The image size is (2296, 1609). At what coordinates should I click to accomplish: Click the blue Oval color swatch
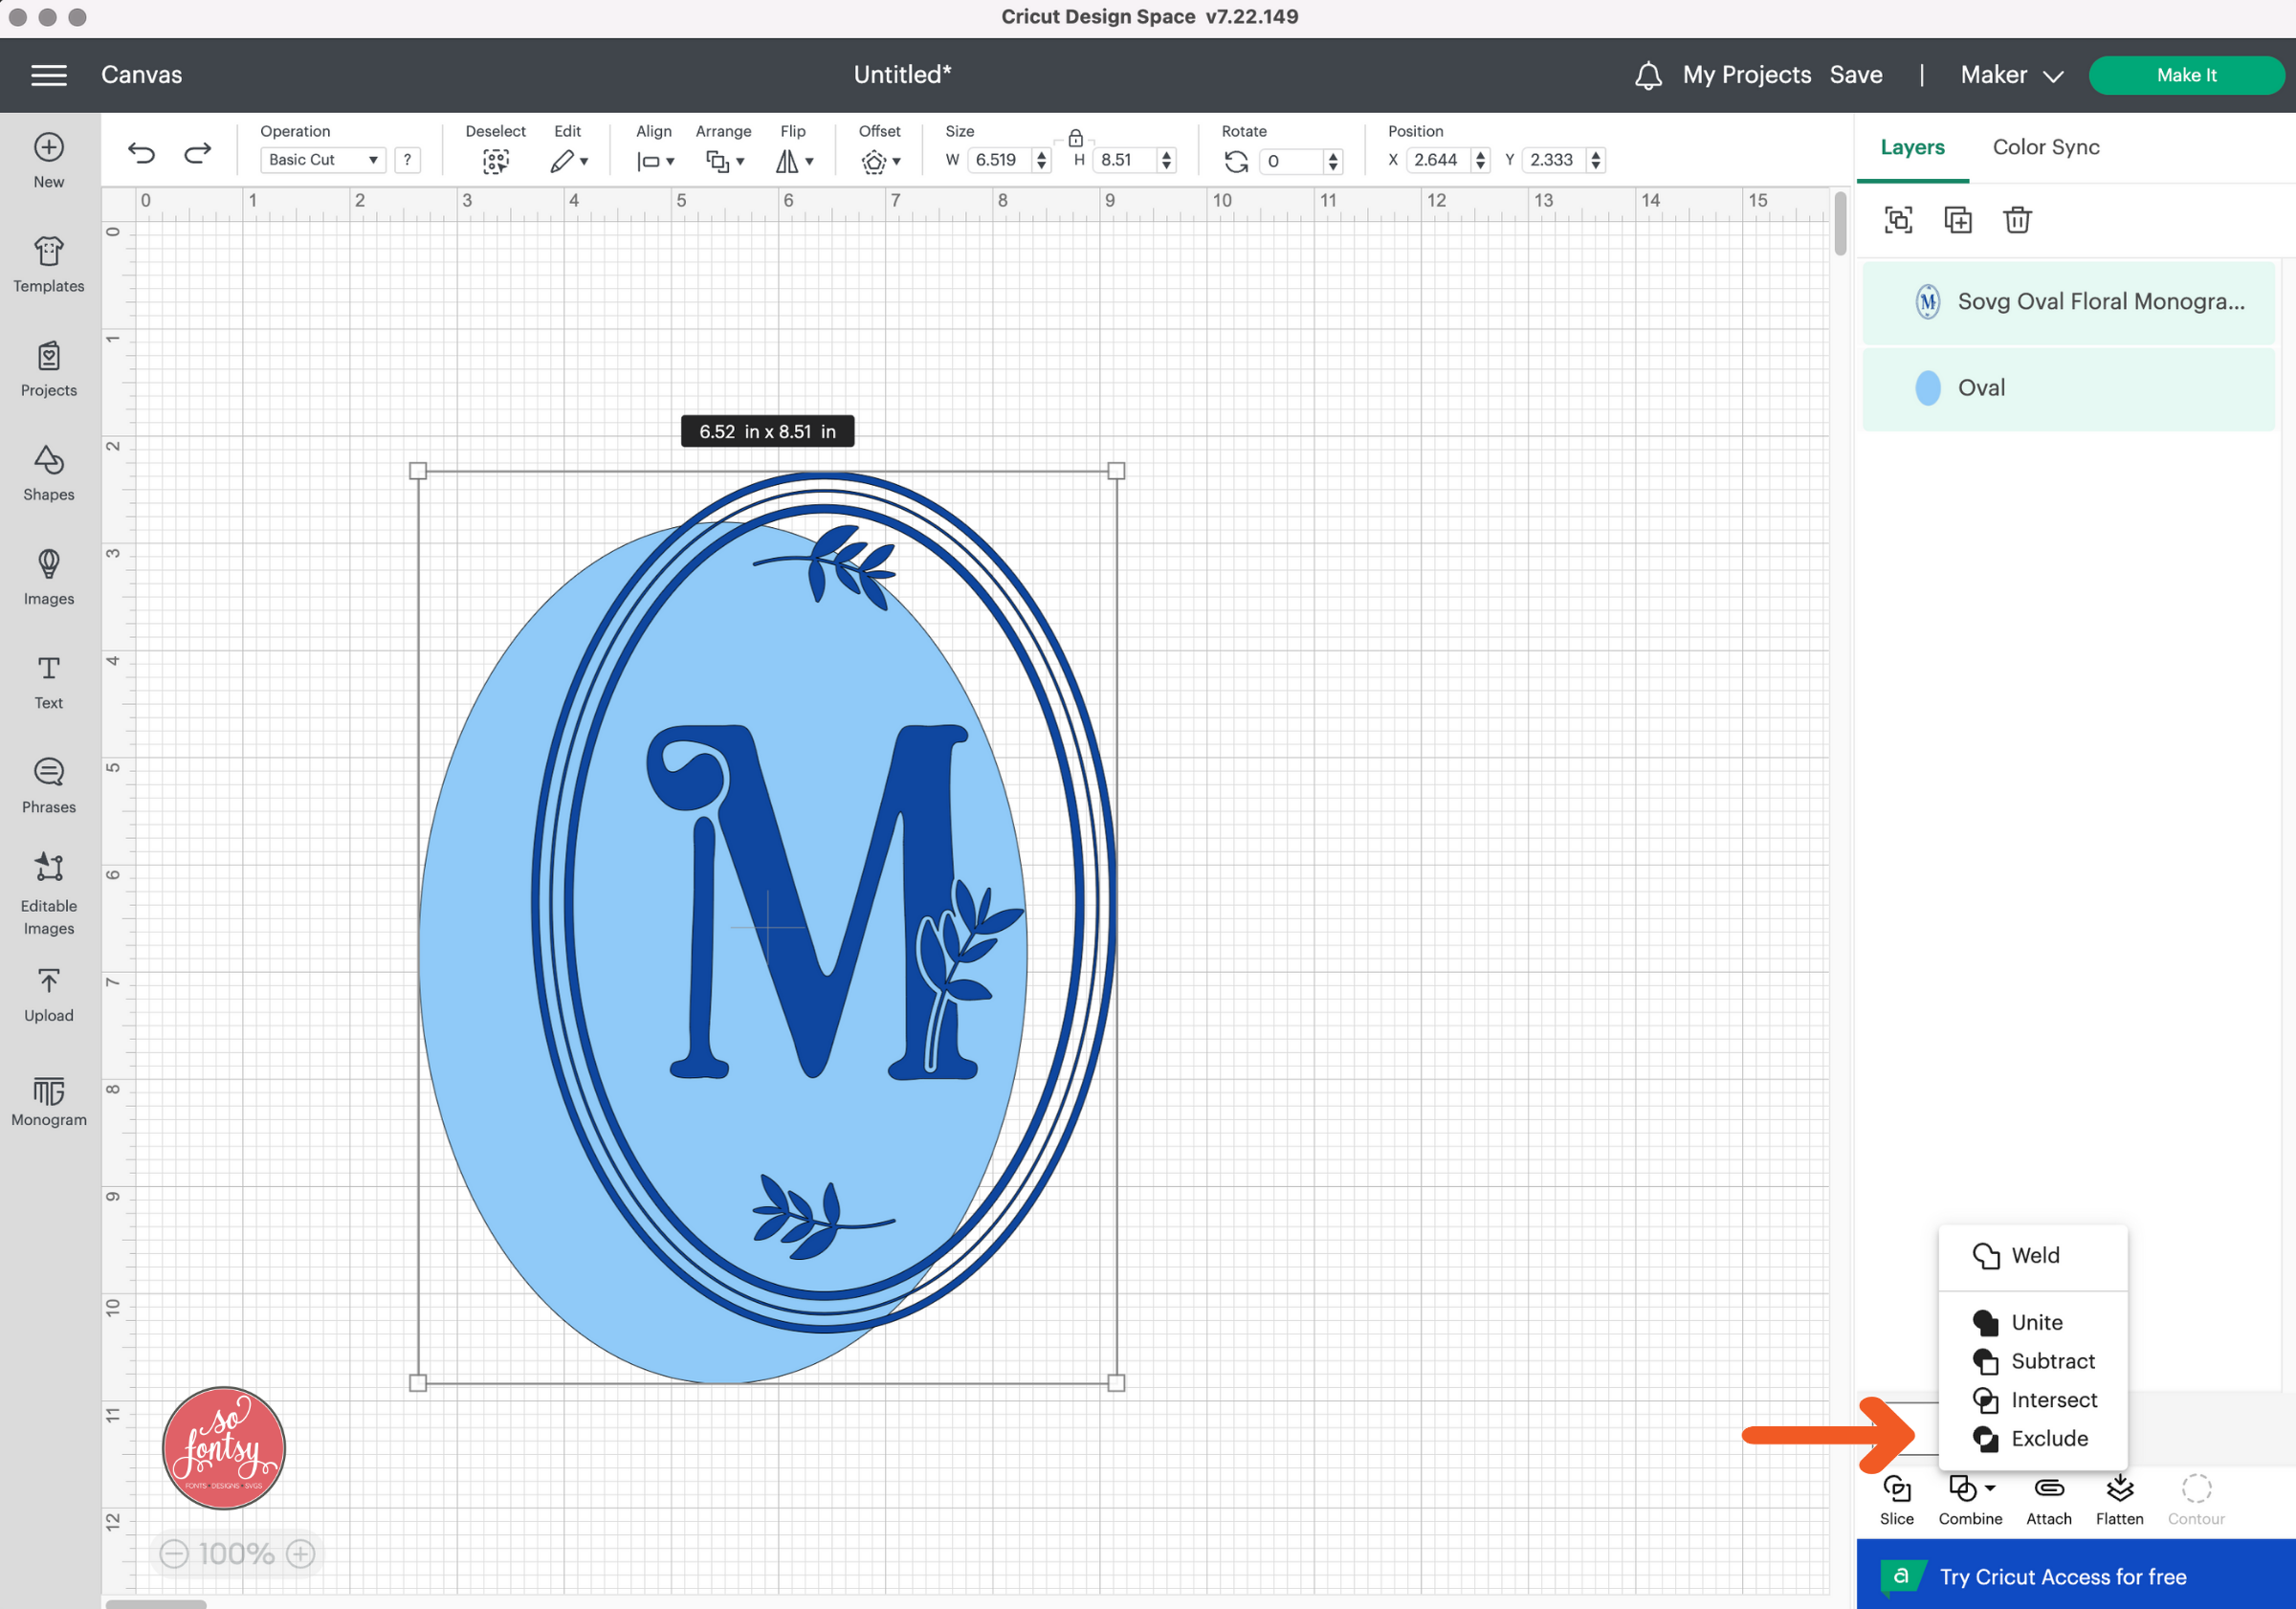tap(1930, 387)
